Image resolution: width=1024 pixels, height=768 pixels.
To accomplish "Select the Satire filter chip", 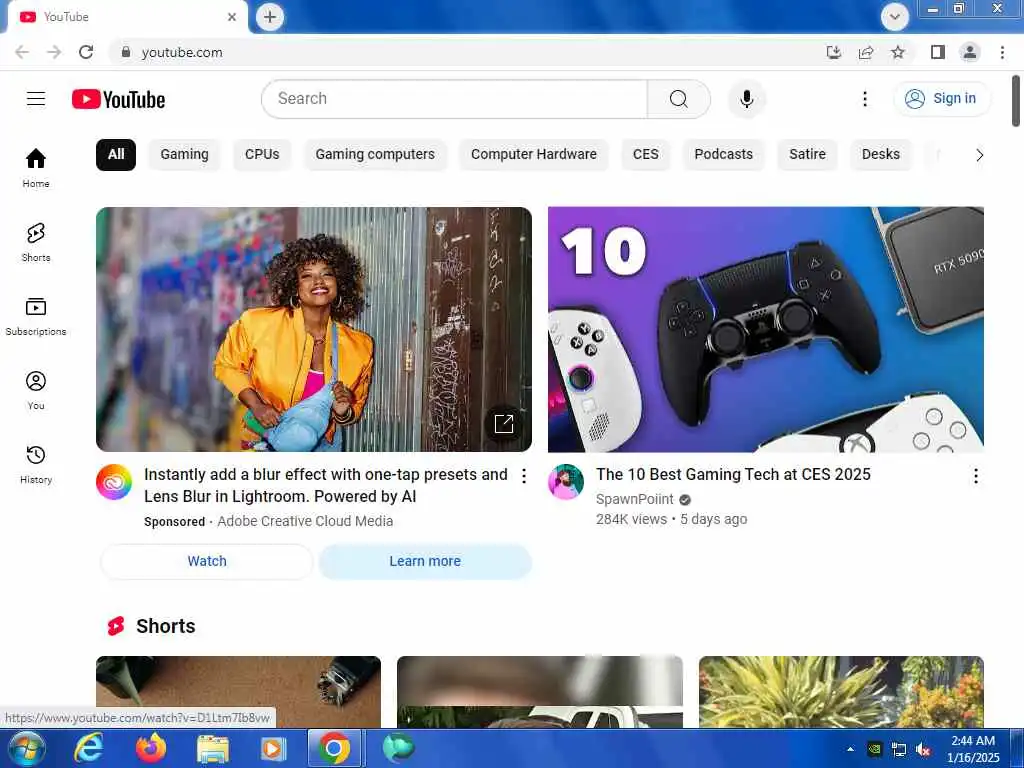I will [807, 155].
